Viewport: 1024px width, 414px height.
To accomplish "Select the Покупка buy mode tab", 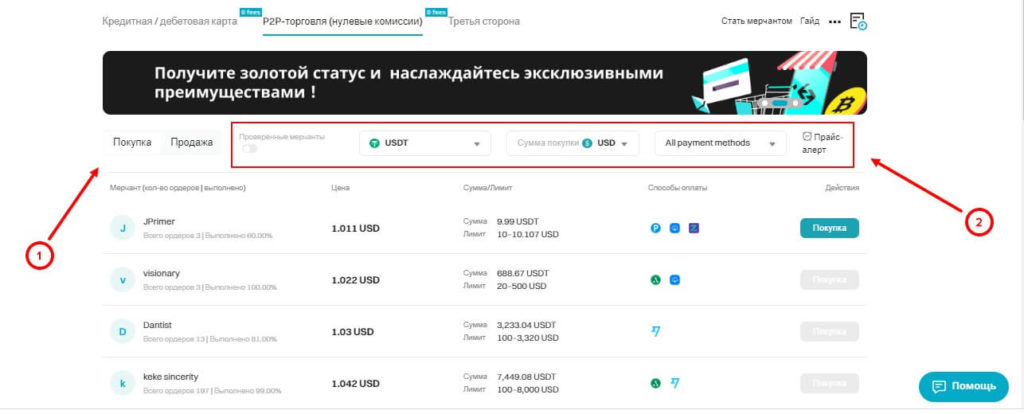I will tap(132, 143).
